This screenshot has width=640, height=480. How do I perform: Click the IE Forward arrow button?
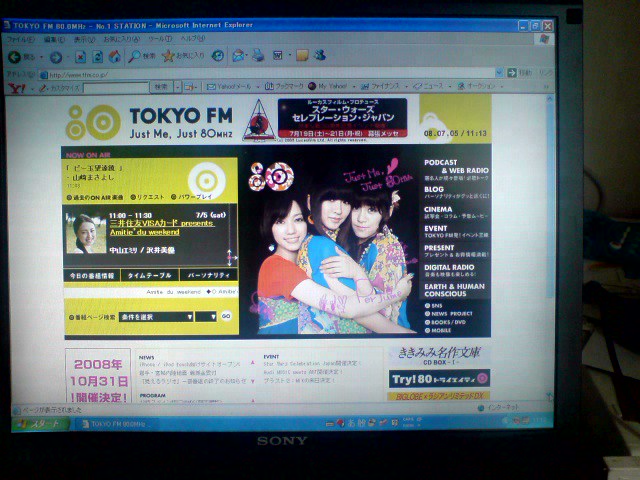[x=56, y=57]
